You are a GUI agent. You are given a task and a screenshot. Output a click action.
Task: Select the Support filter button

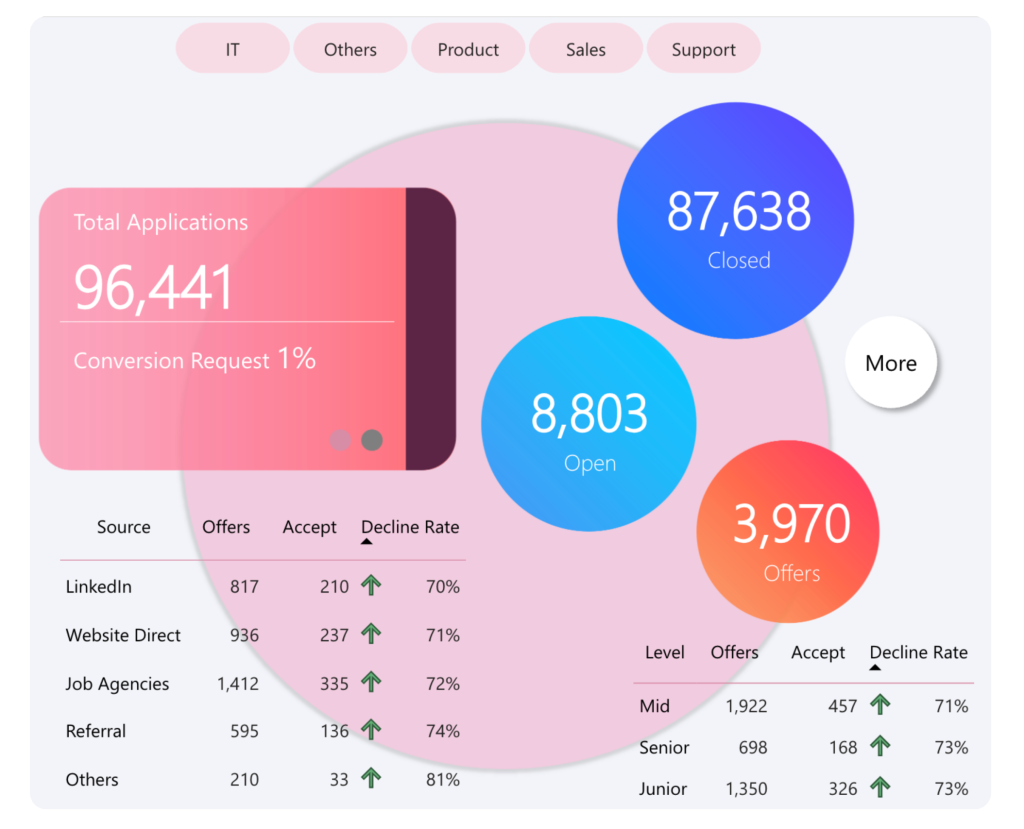pyautogui.click(x=703, y=49)
